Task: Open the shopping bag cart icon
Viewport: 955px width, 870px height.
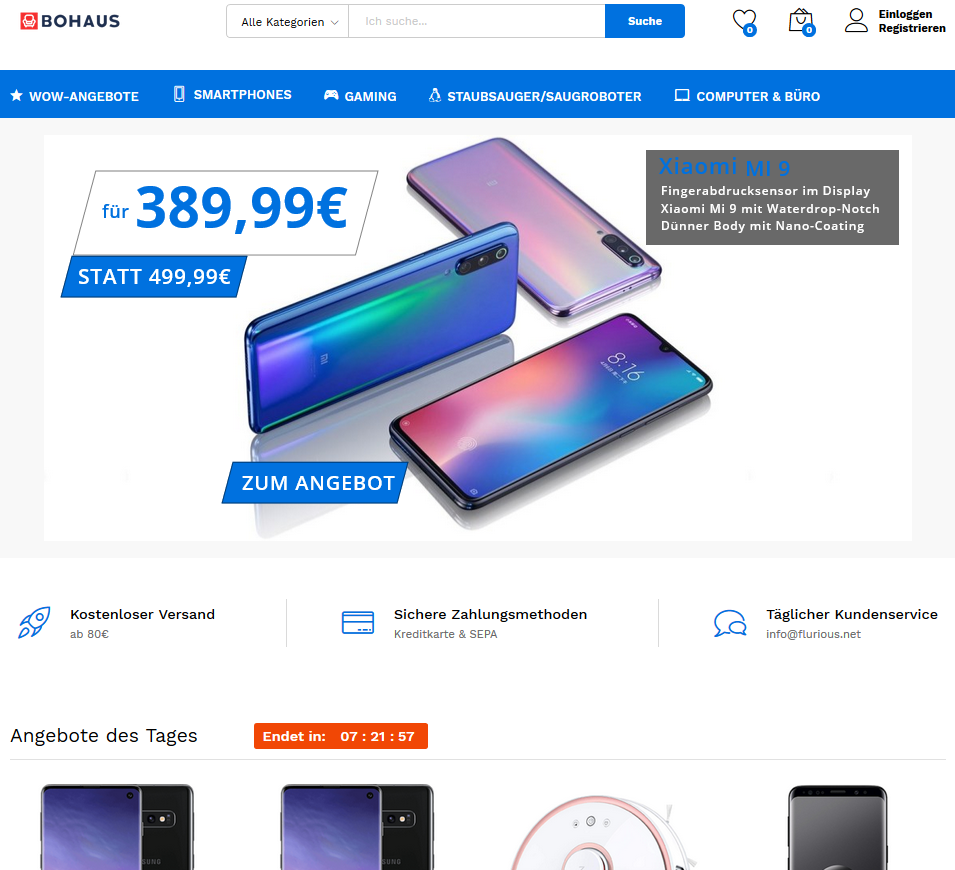Action: coord(802,22)
